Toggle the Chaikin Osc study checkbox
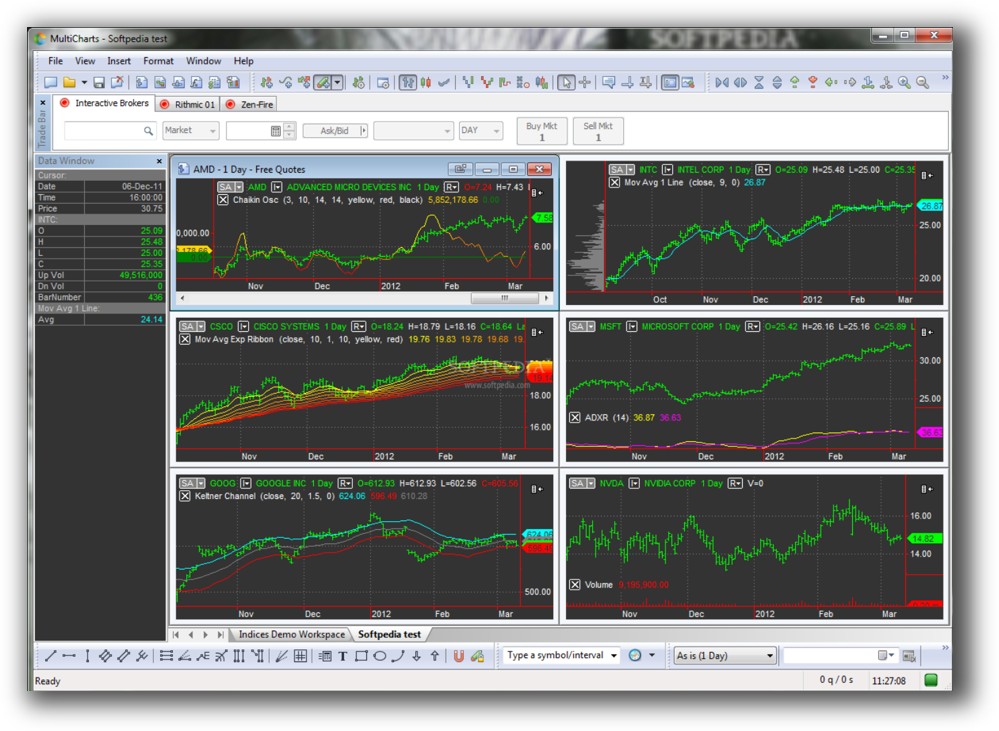The height and width of the screenshot is (731, 999). pyautogui.click(x=223, y=200)
